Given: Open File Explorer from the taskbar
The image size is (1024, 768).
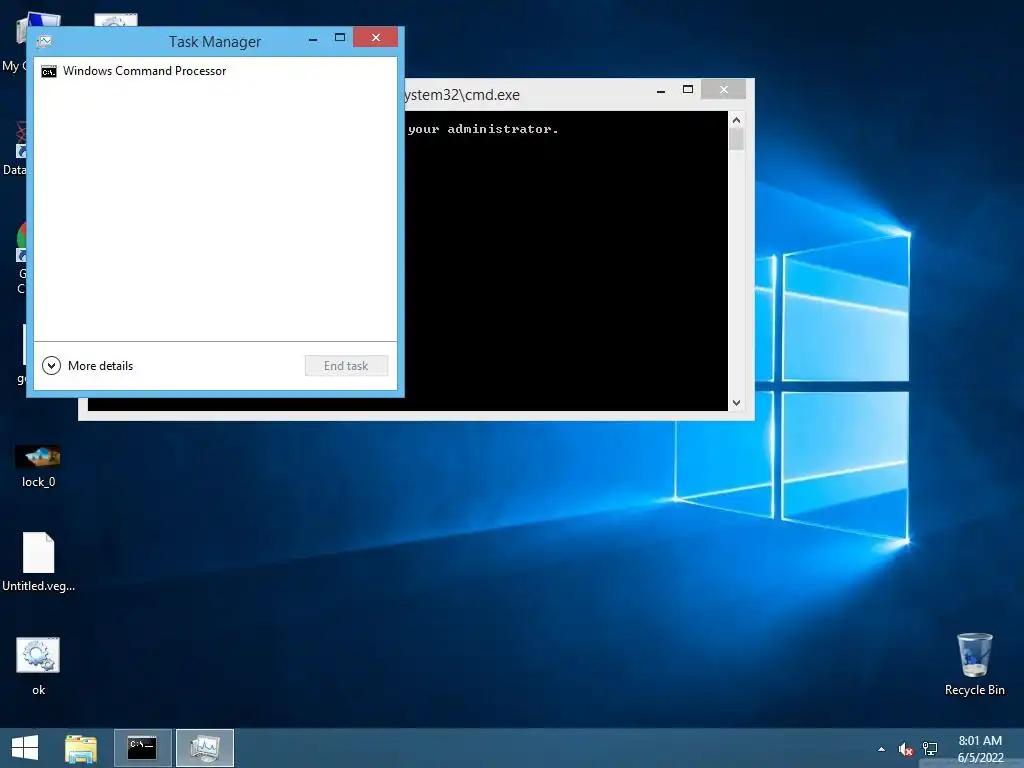Looking at the screenshot, I should coord(81,748).
